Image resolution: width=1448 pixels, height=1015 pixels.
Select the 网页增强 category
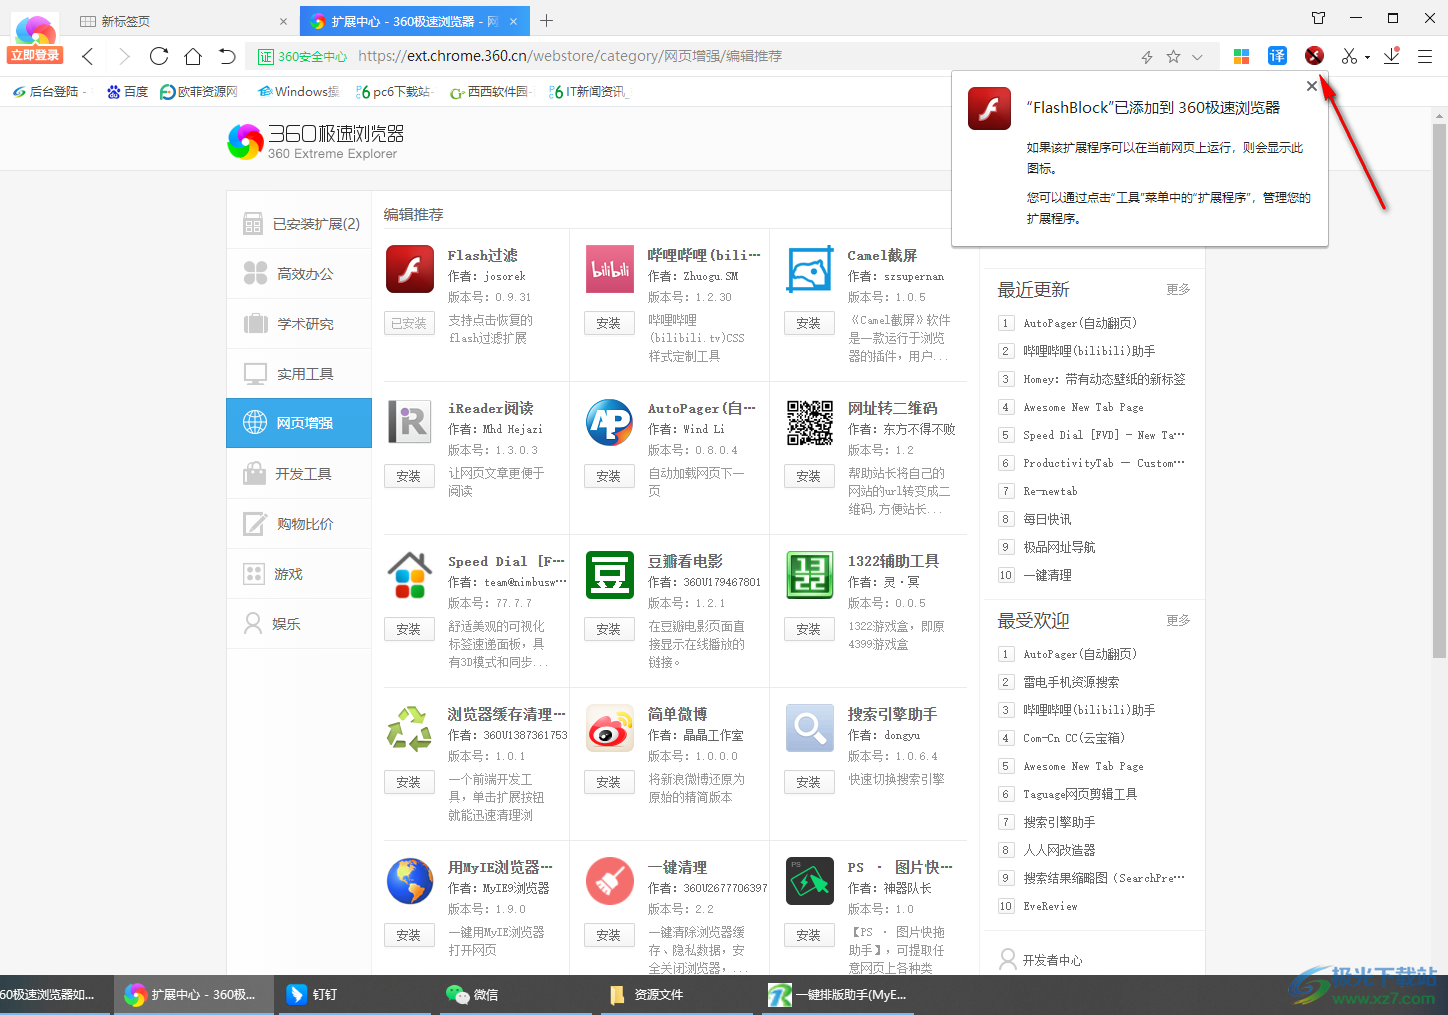tap(299, 423)
